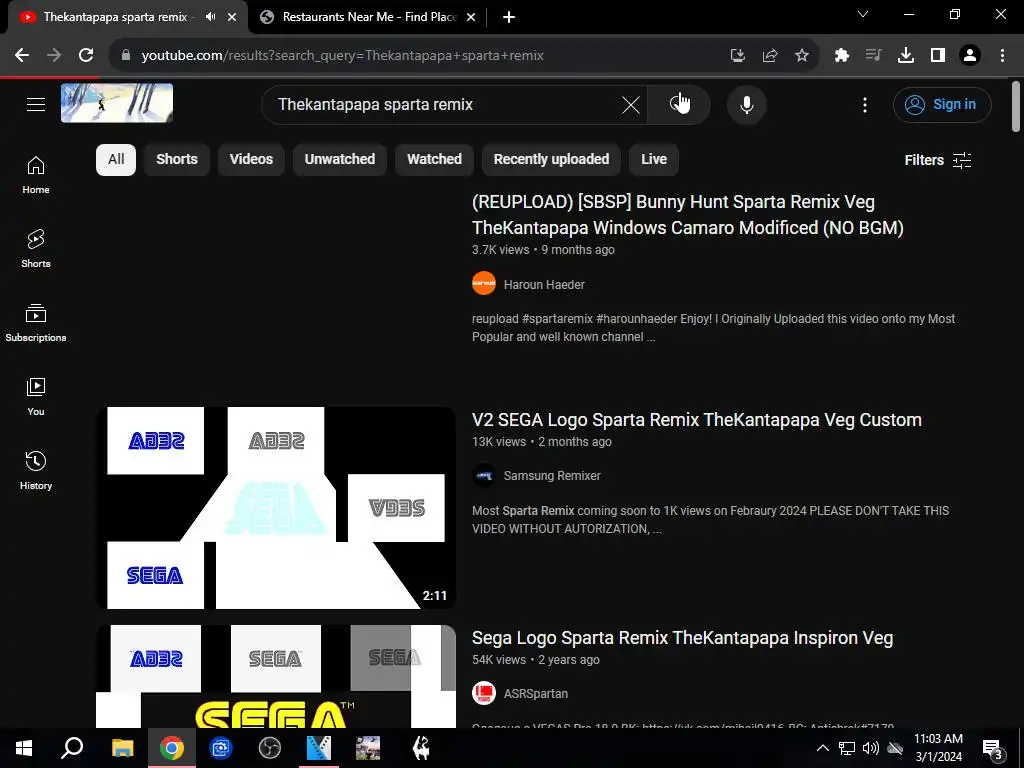
Task: Open media control icon in toolbar
Action: click(874, 56)
